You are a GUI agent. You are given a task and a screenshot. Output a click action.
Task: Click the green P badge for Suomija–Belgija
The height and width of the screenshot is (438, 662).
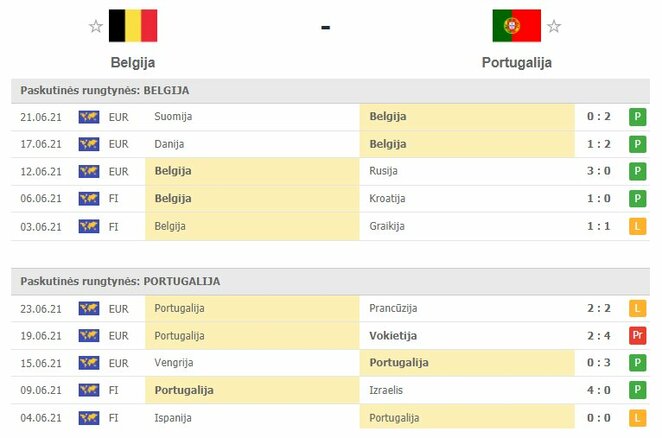tap(638, 117)
